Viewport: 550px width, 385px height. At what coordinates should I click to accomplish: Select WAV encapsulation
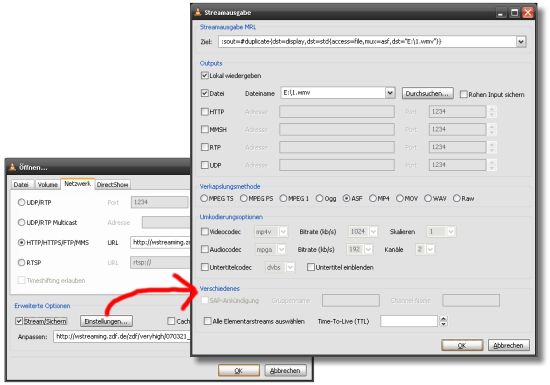pyautogui.click(x=428, y=198)
